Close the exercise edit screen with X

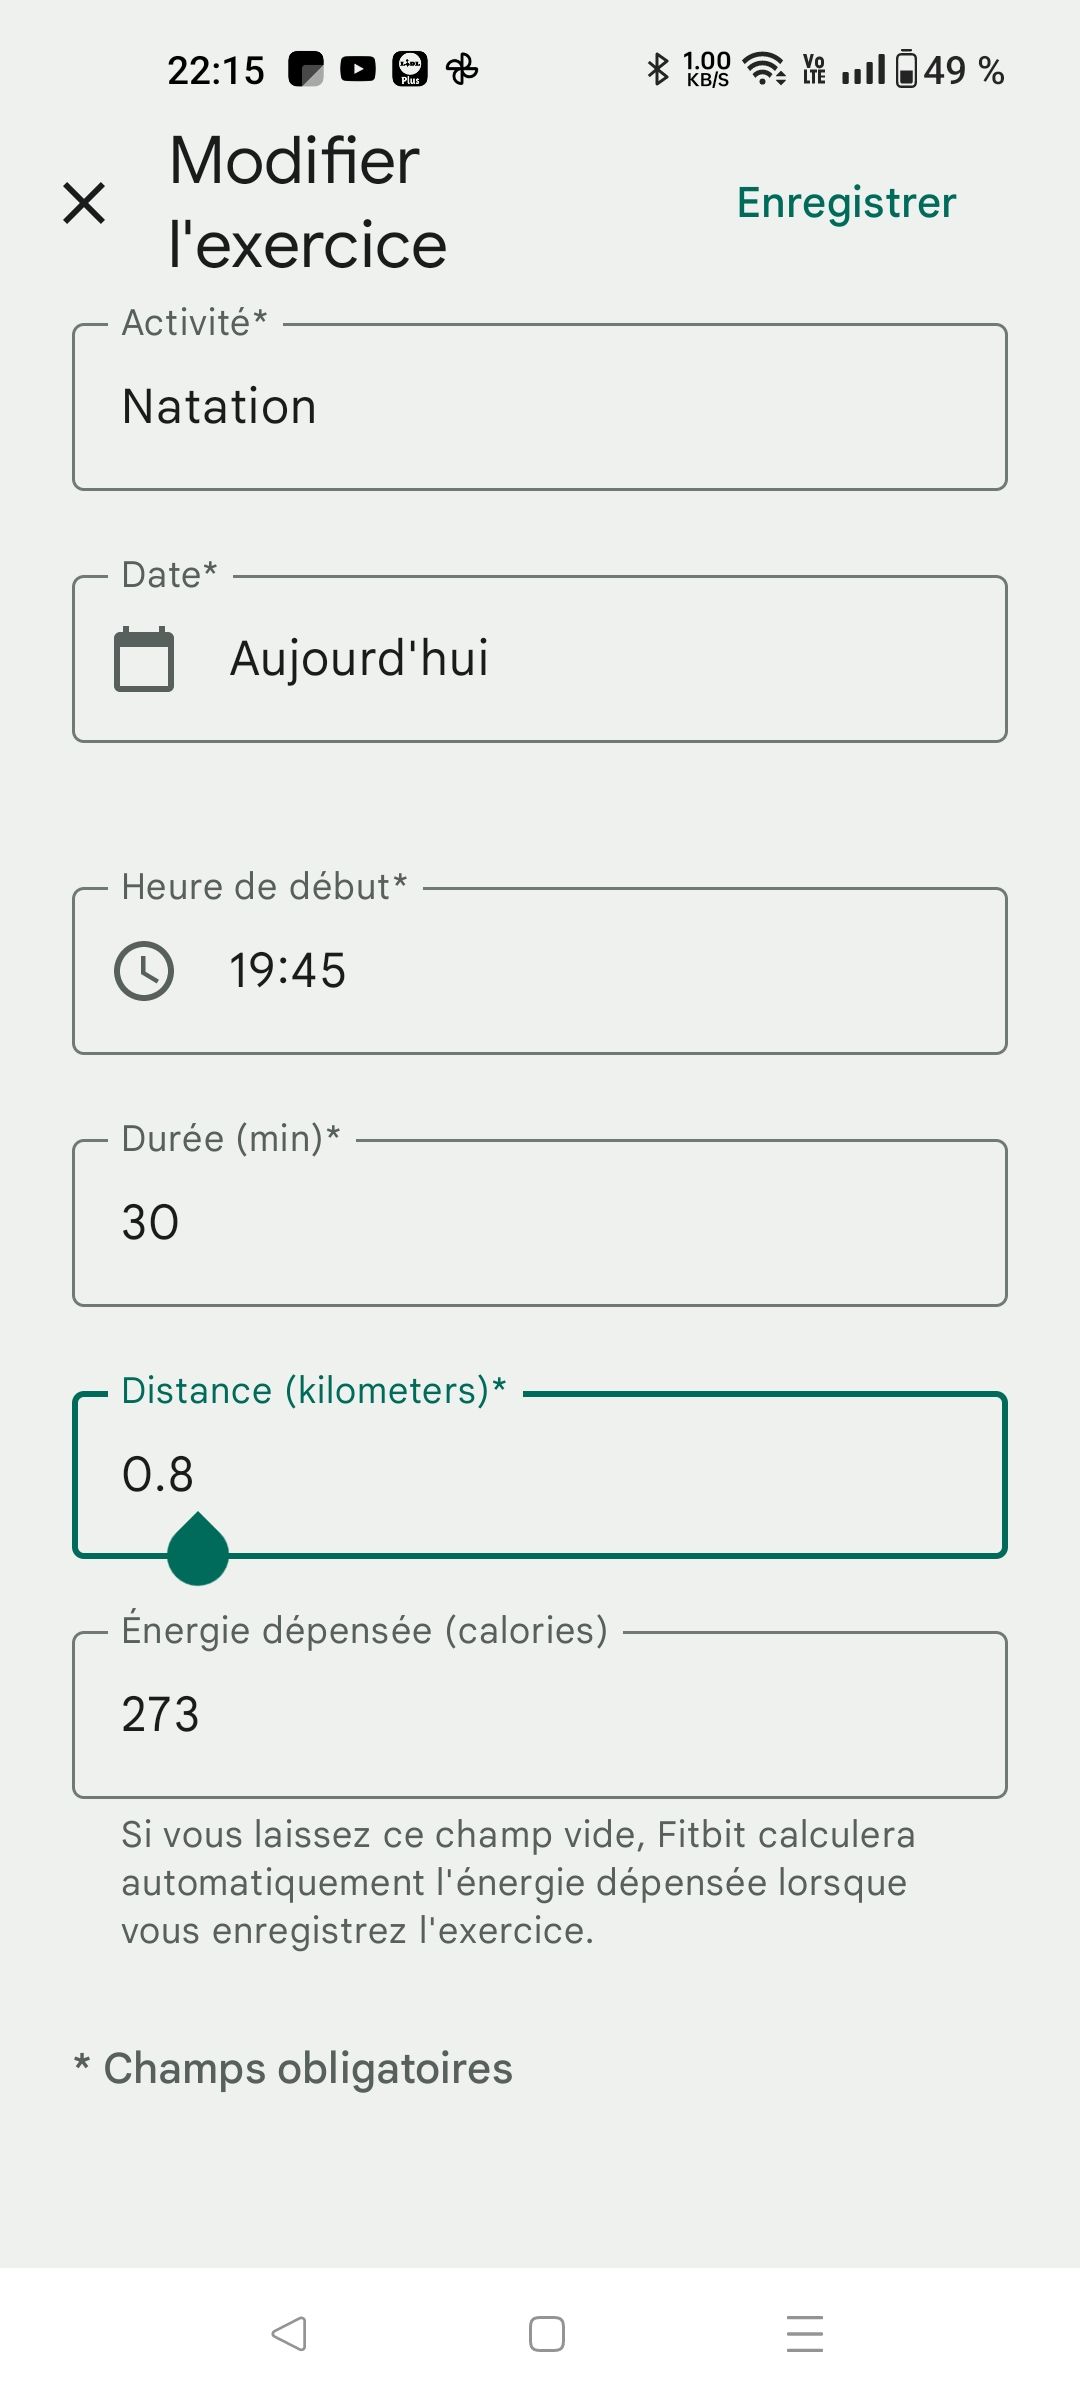(x=84, y=203)
